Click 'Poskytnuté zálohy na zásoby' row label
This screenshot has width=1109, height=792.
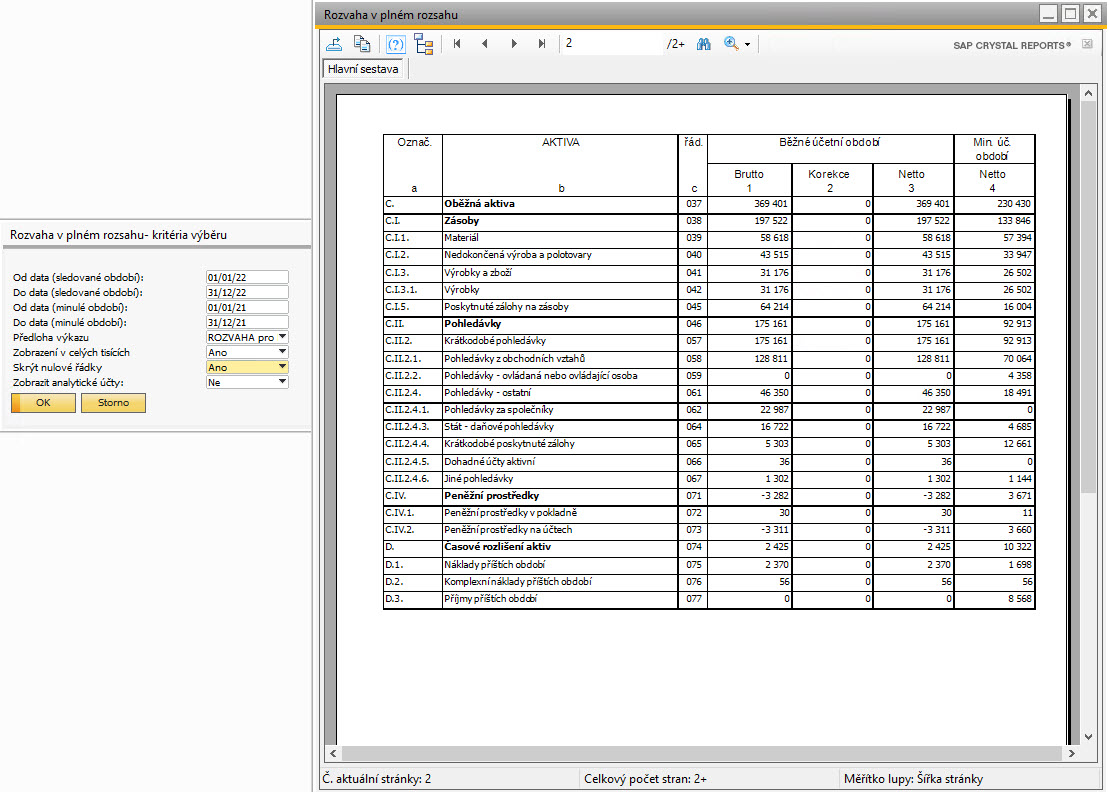(506, 307)
